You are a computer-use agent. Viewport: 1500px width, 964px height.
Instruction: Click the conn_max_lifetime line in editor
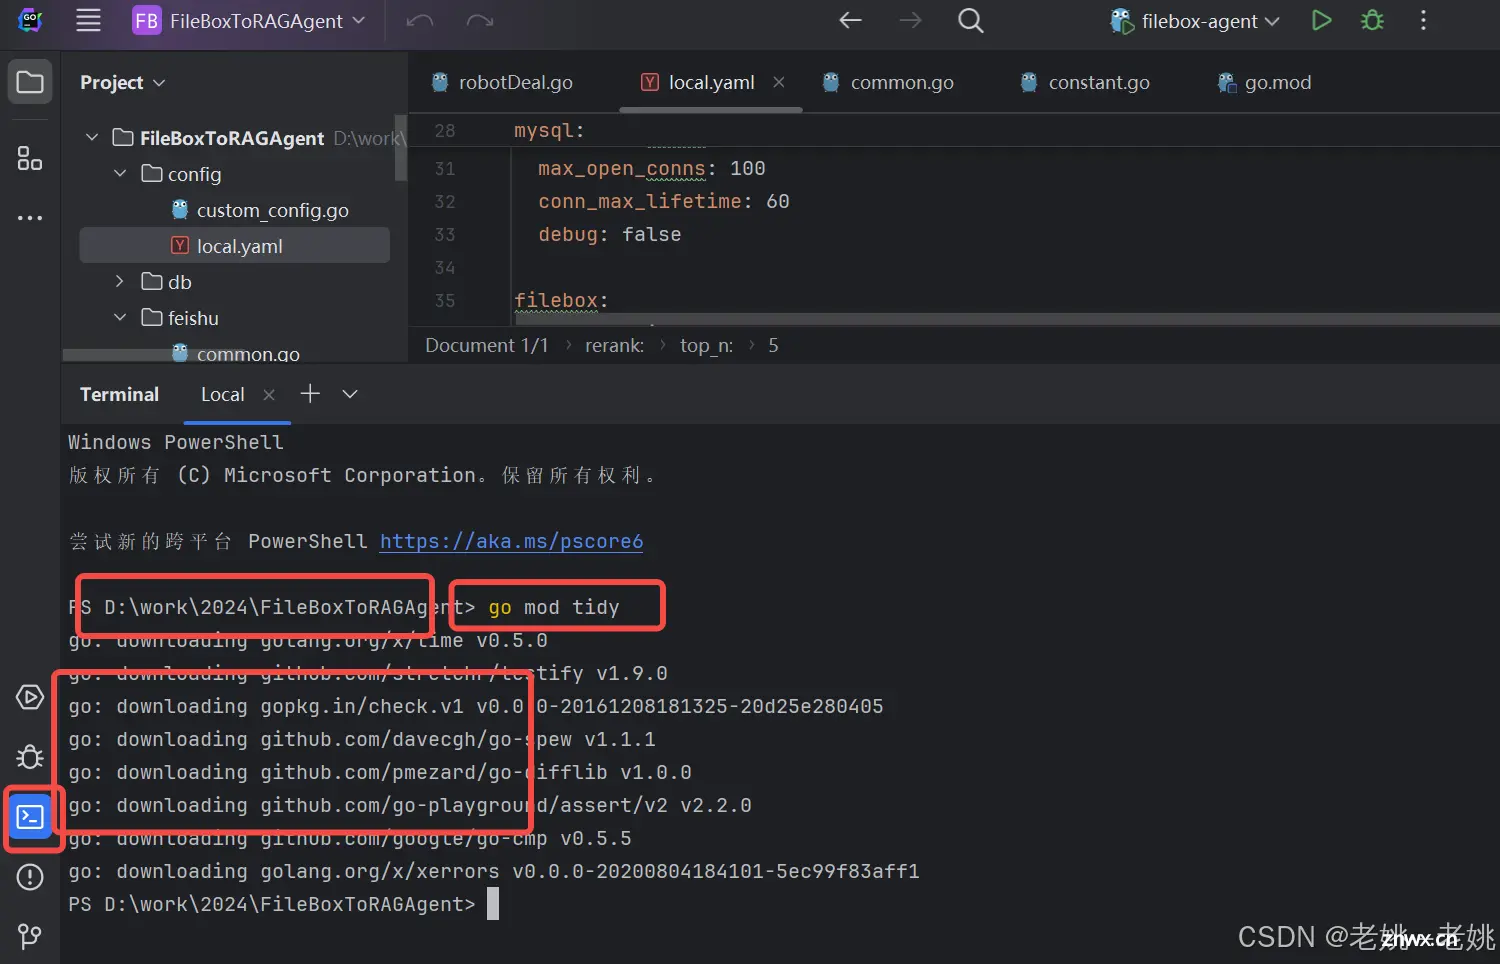[663, 201]
